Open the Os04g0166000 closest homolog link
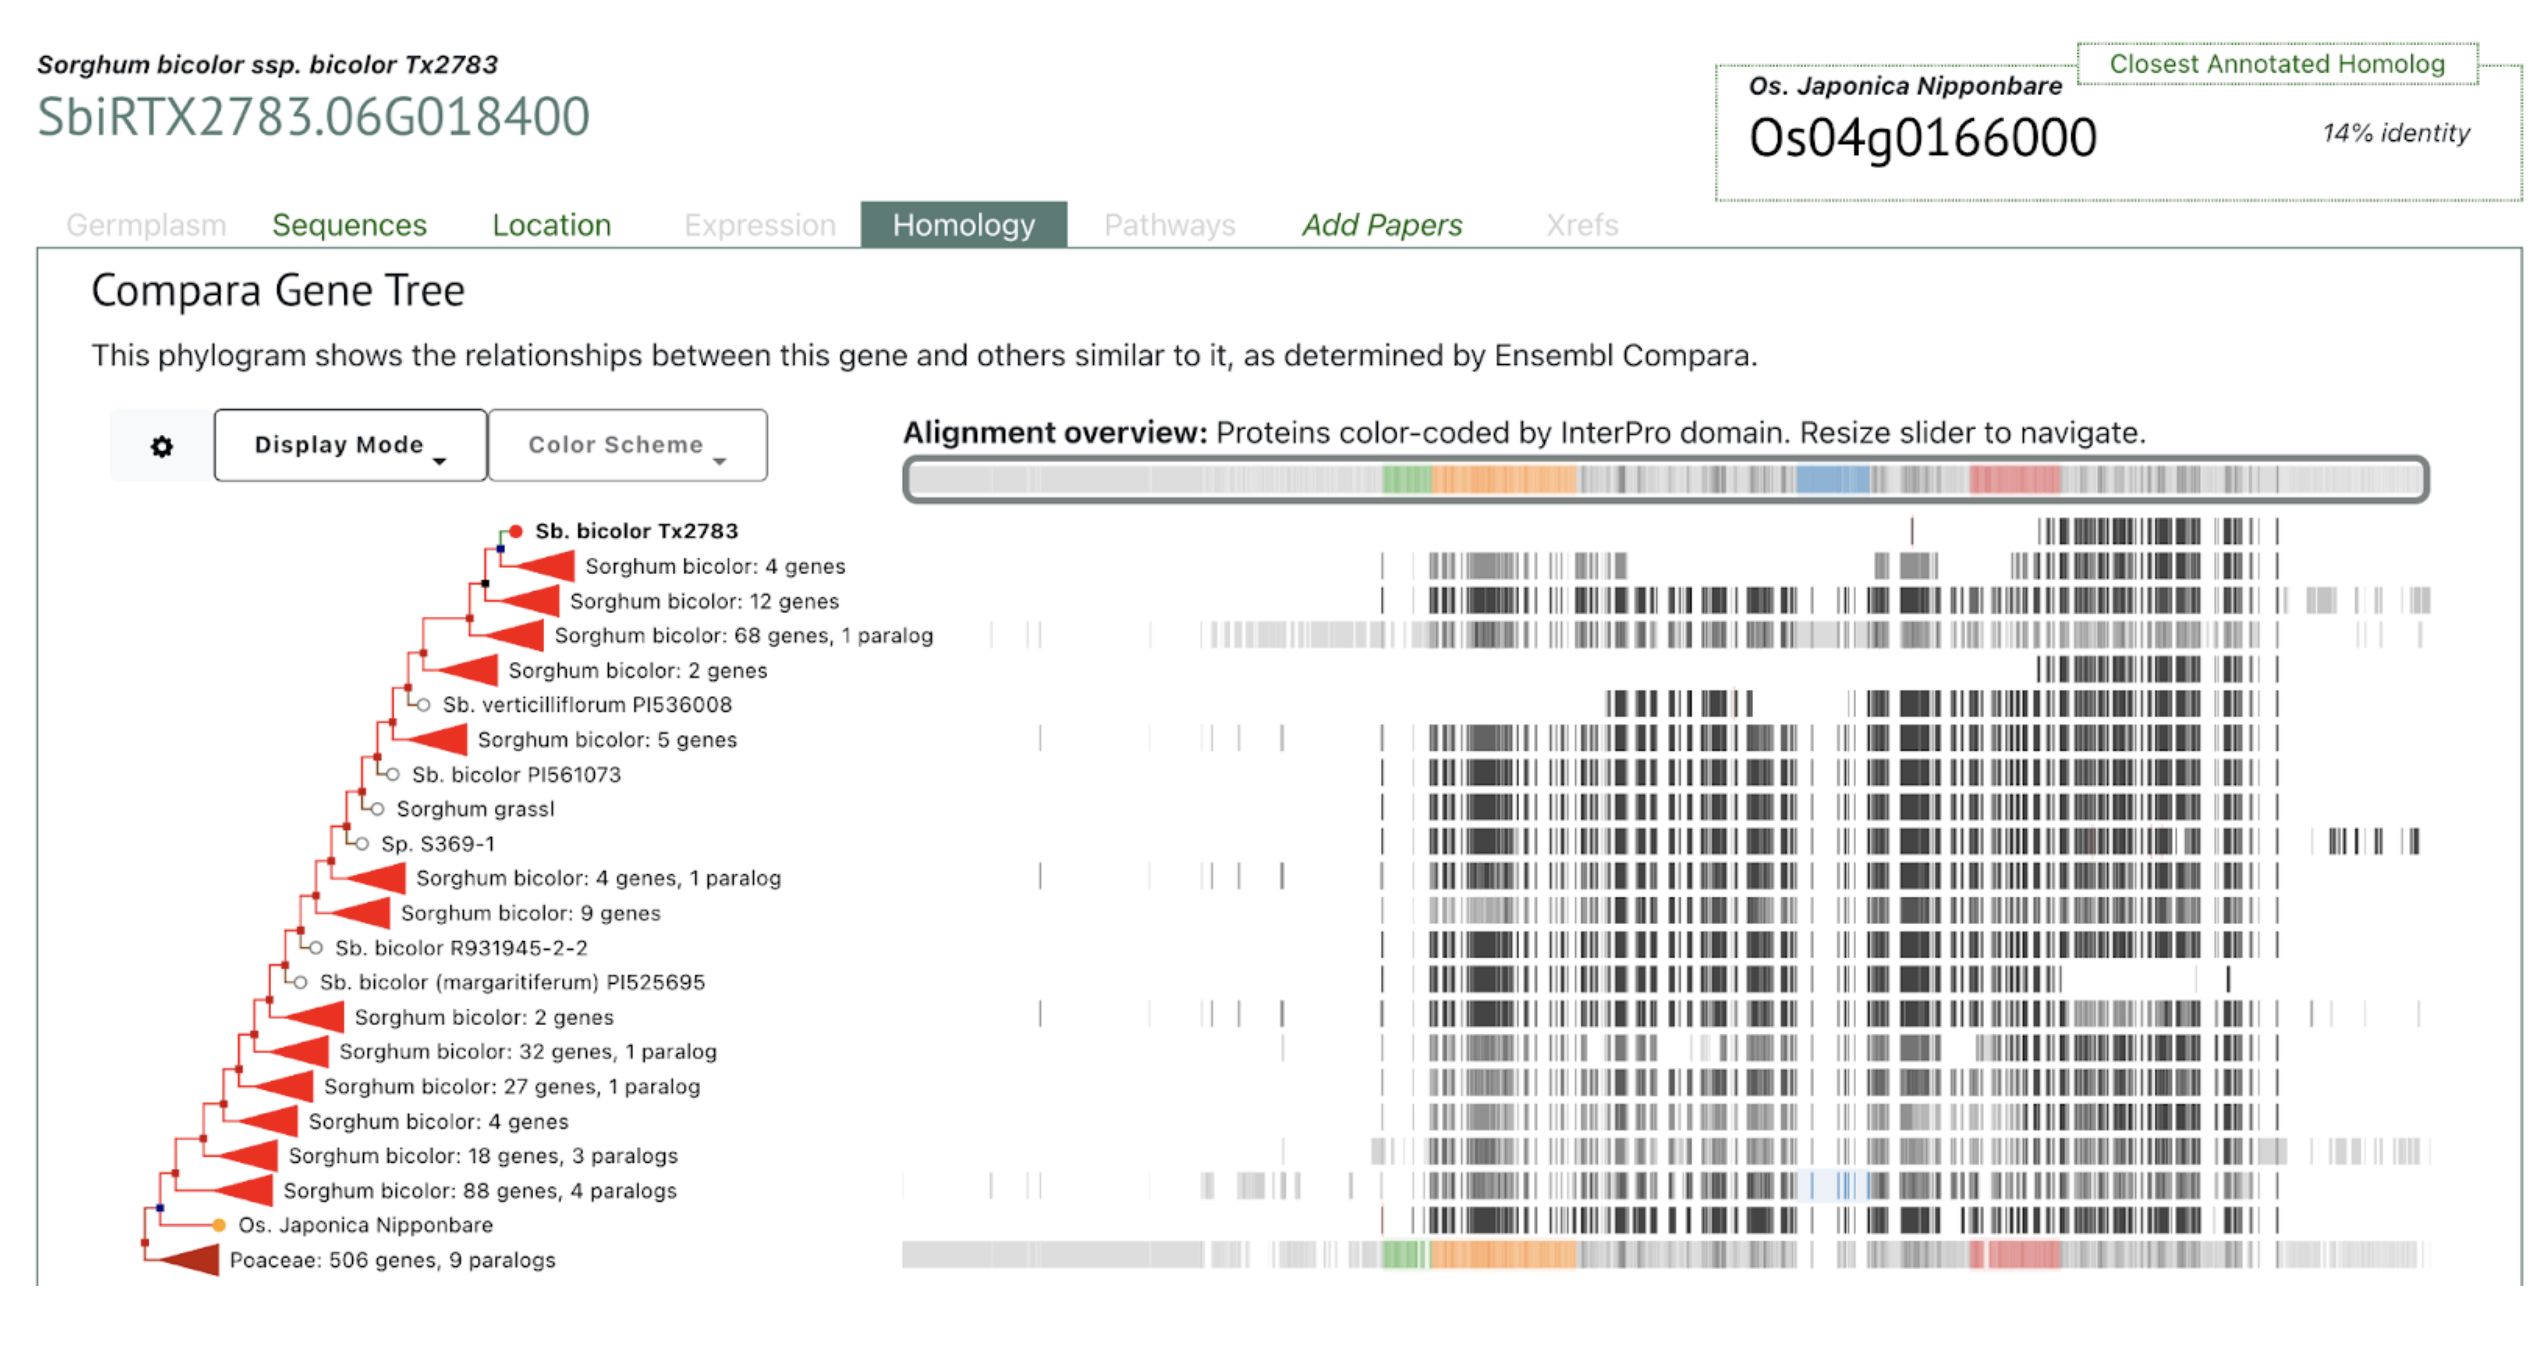 [1921, 137]
